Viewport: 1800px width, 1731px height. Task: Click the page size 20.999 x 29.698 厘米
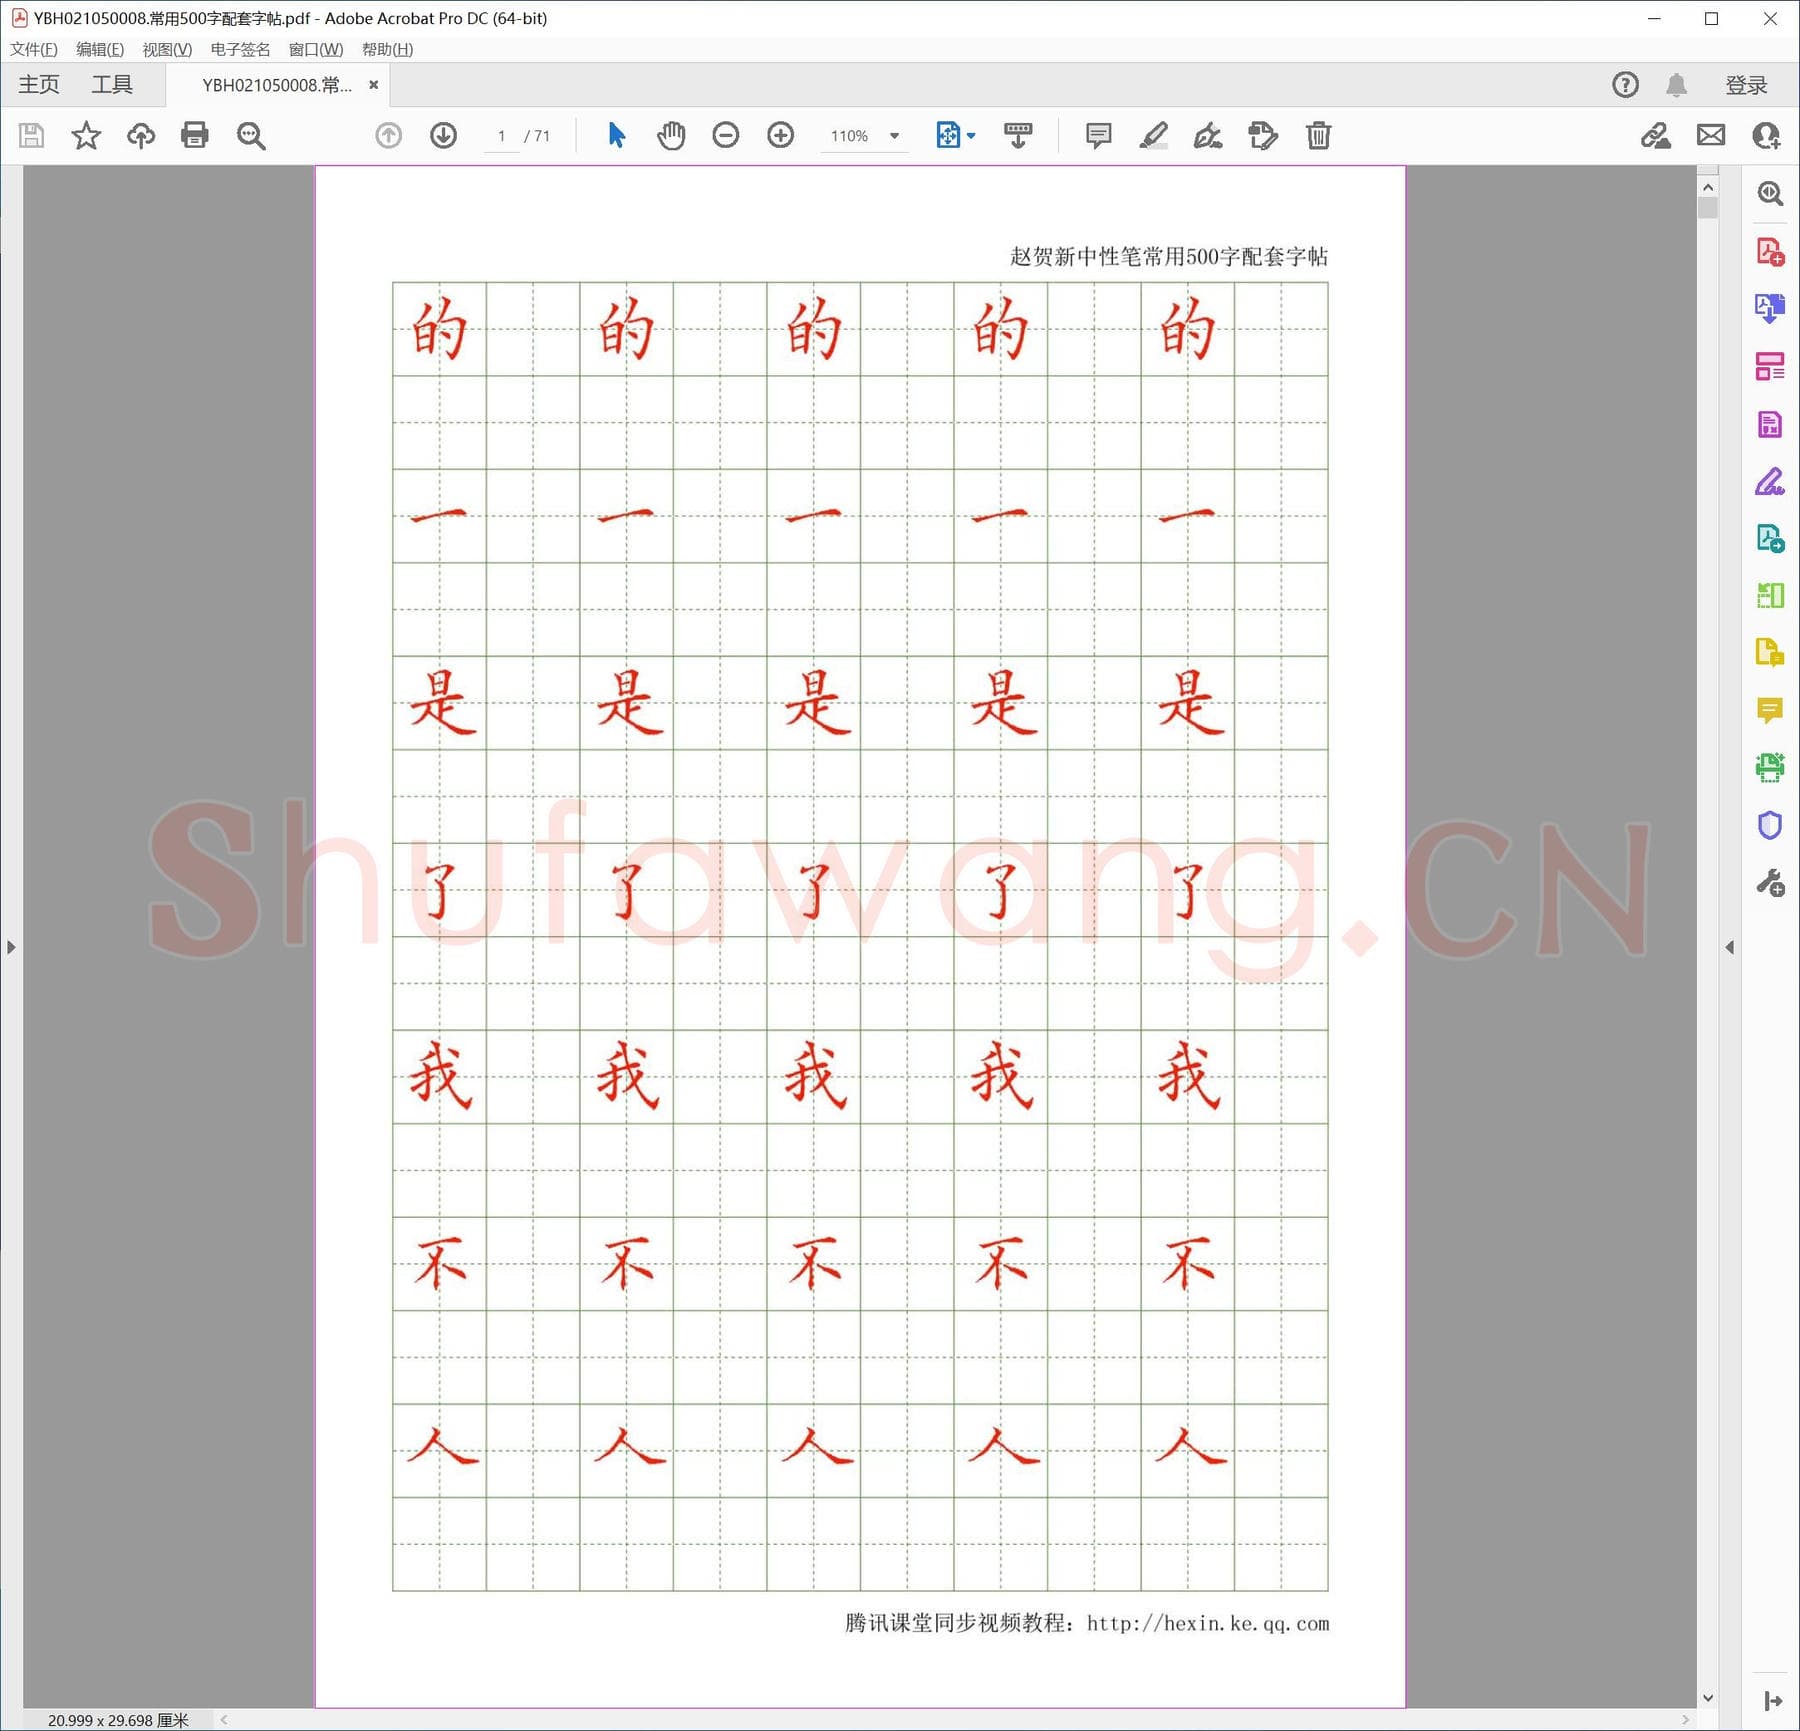pyautogui.click(x=118, y=1720)
